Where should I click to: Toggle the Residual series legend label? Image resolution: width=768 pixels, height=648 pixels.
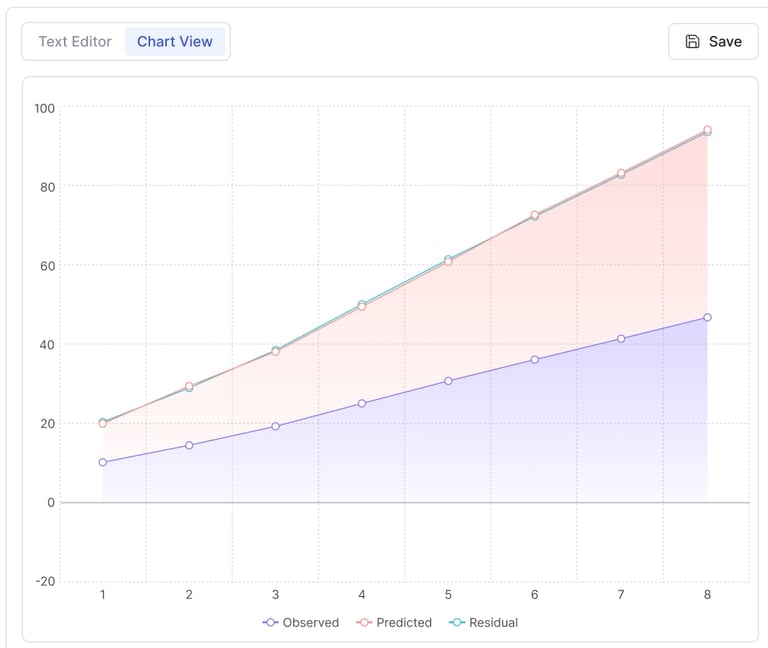point(493,622)
